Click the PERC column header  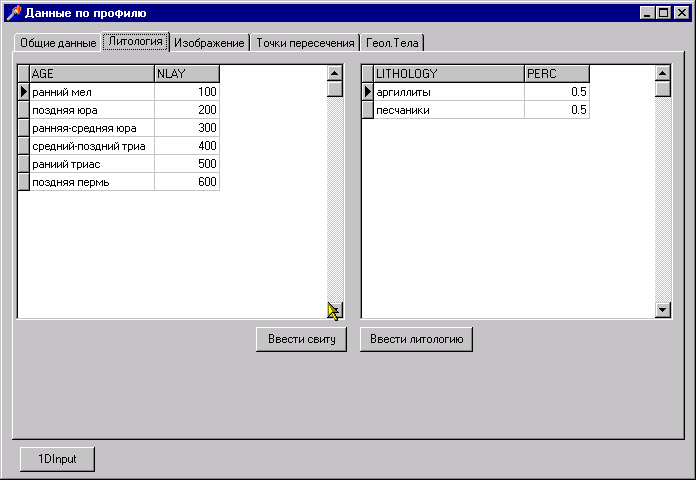click(556, 74)
